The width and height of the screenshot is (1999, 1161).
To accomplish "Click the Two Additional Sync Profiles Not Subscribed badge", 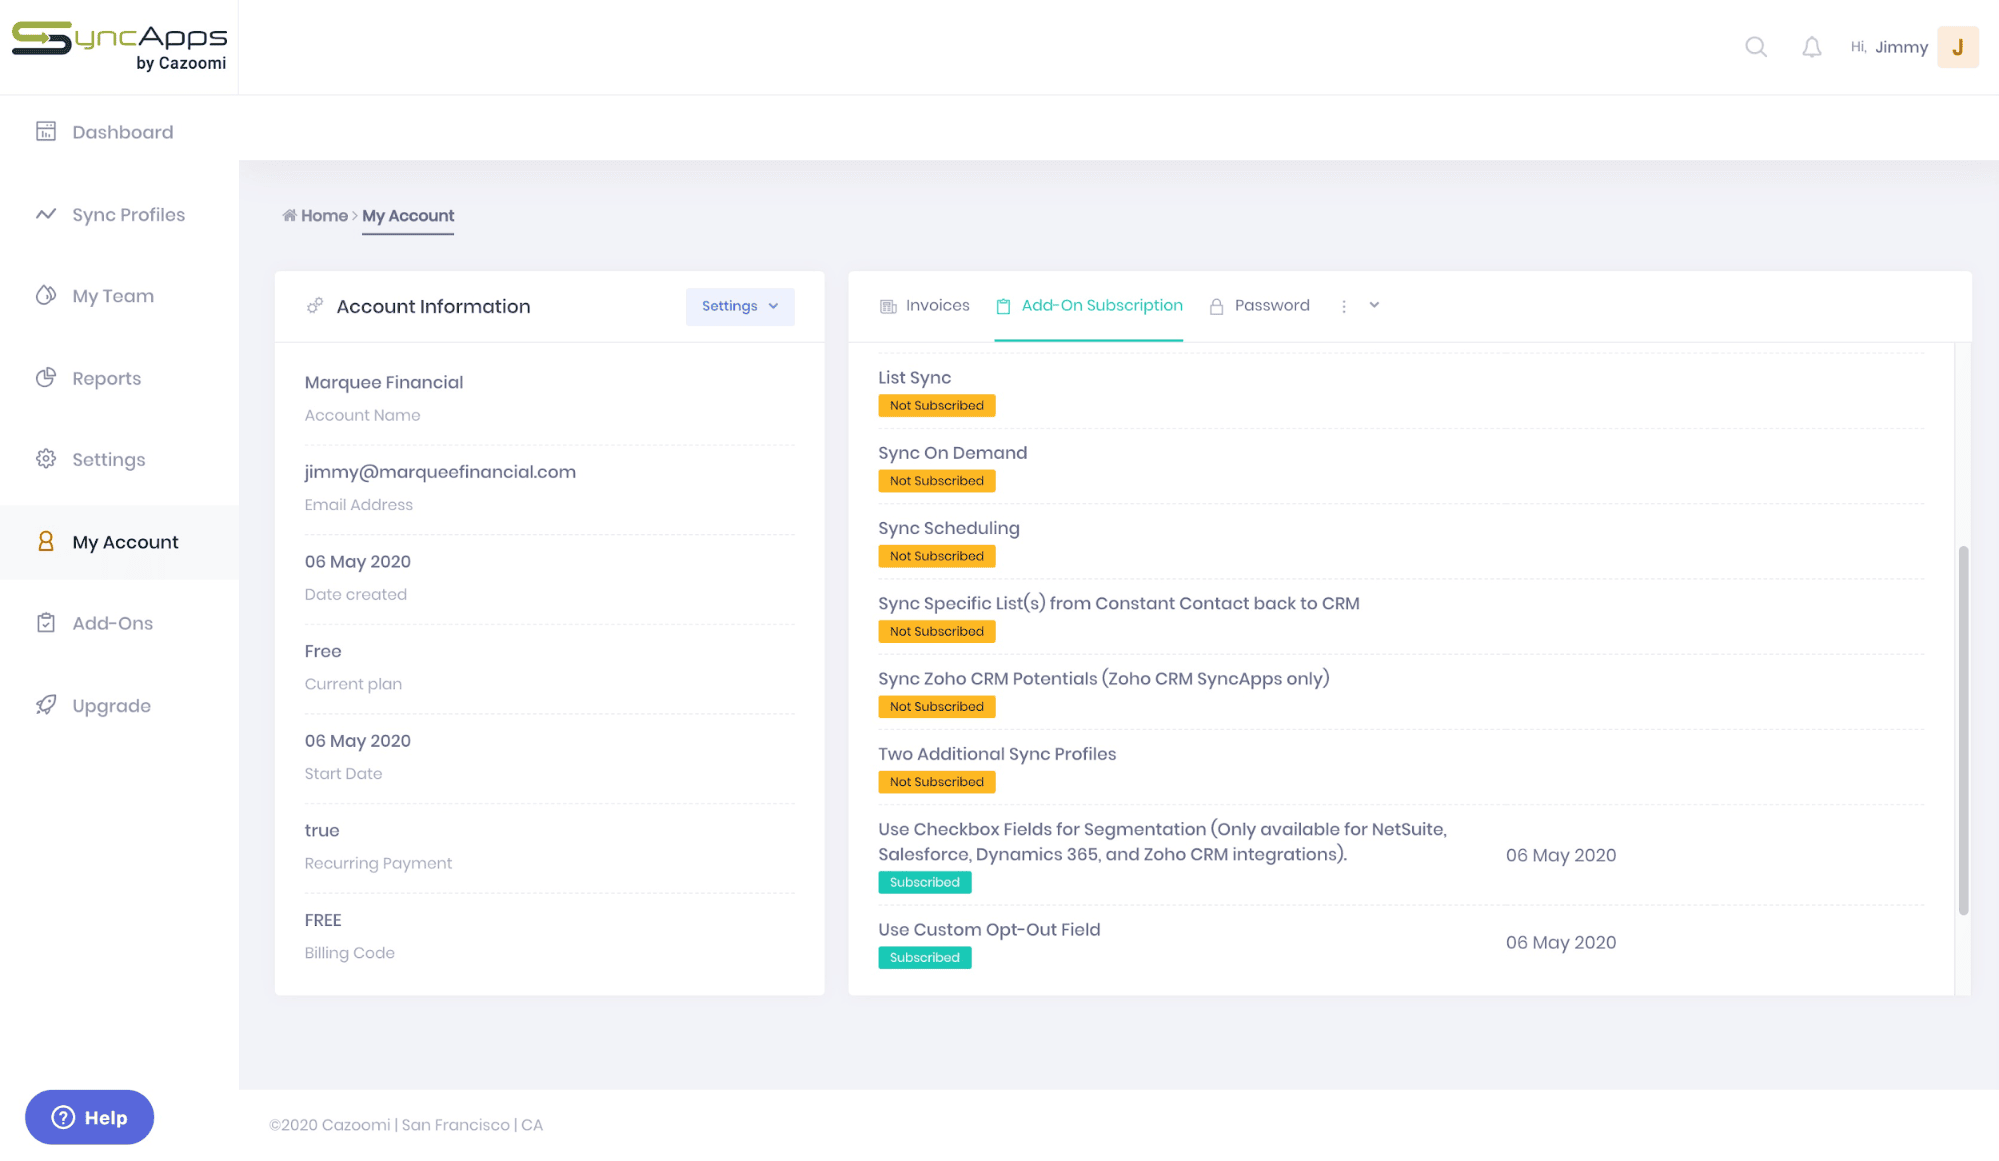I will click(936, 782).
